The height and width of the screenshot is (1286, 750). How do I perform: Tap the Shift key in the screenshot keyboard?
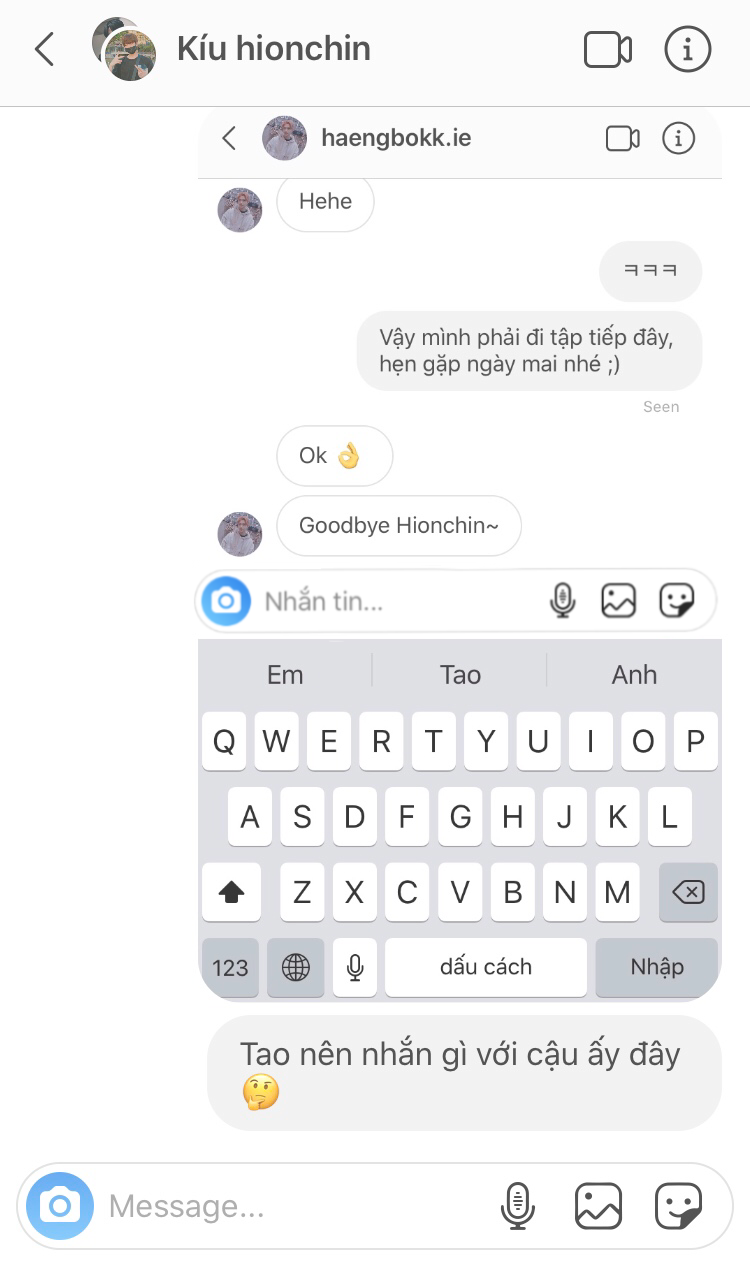point(231,892)
